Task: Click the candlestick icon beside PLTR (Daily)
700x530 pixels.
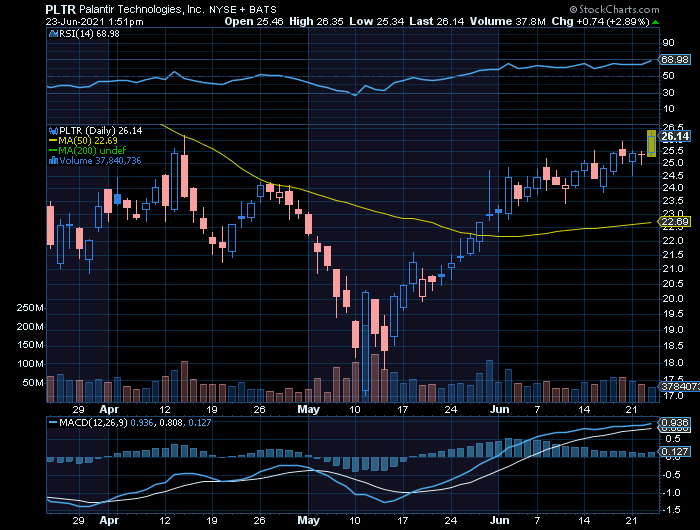Action: tap(54, 131)
